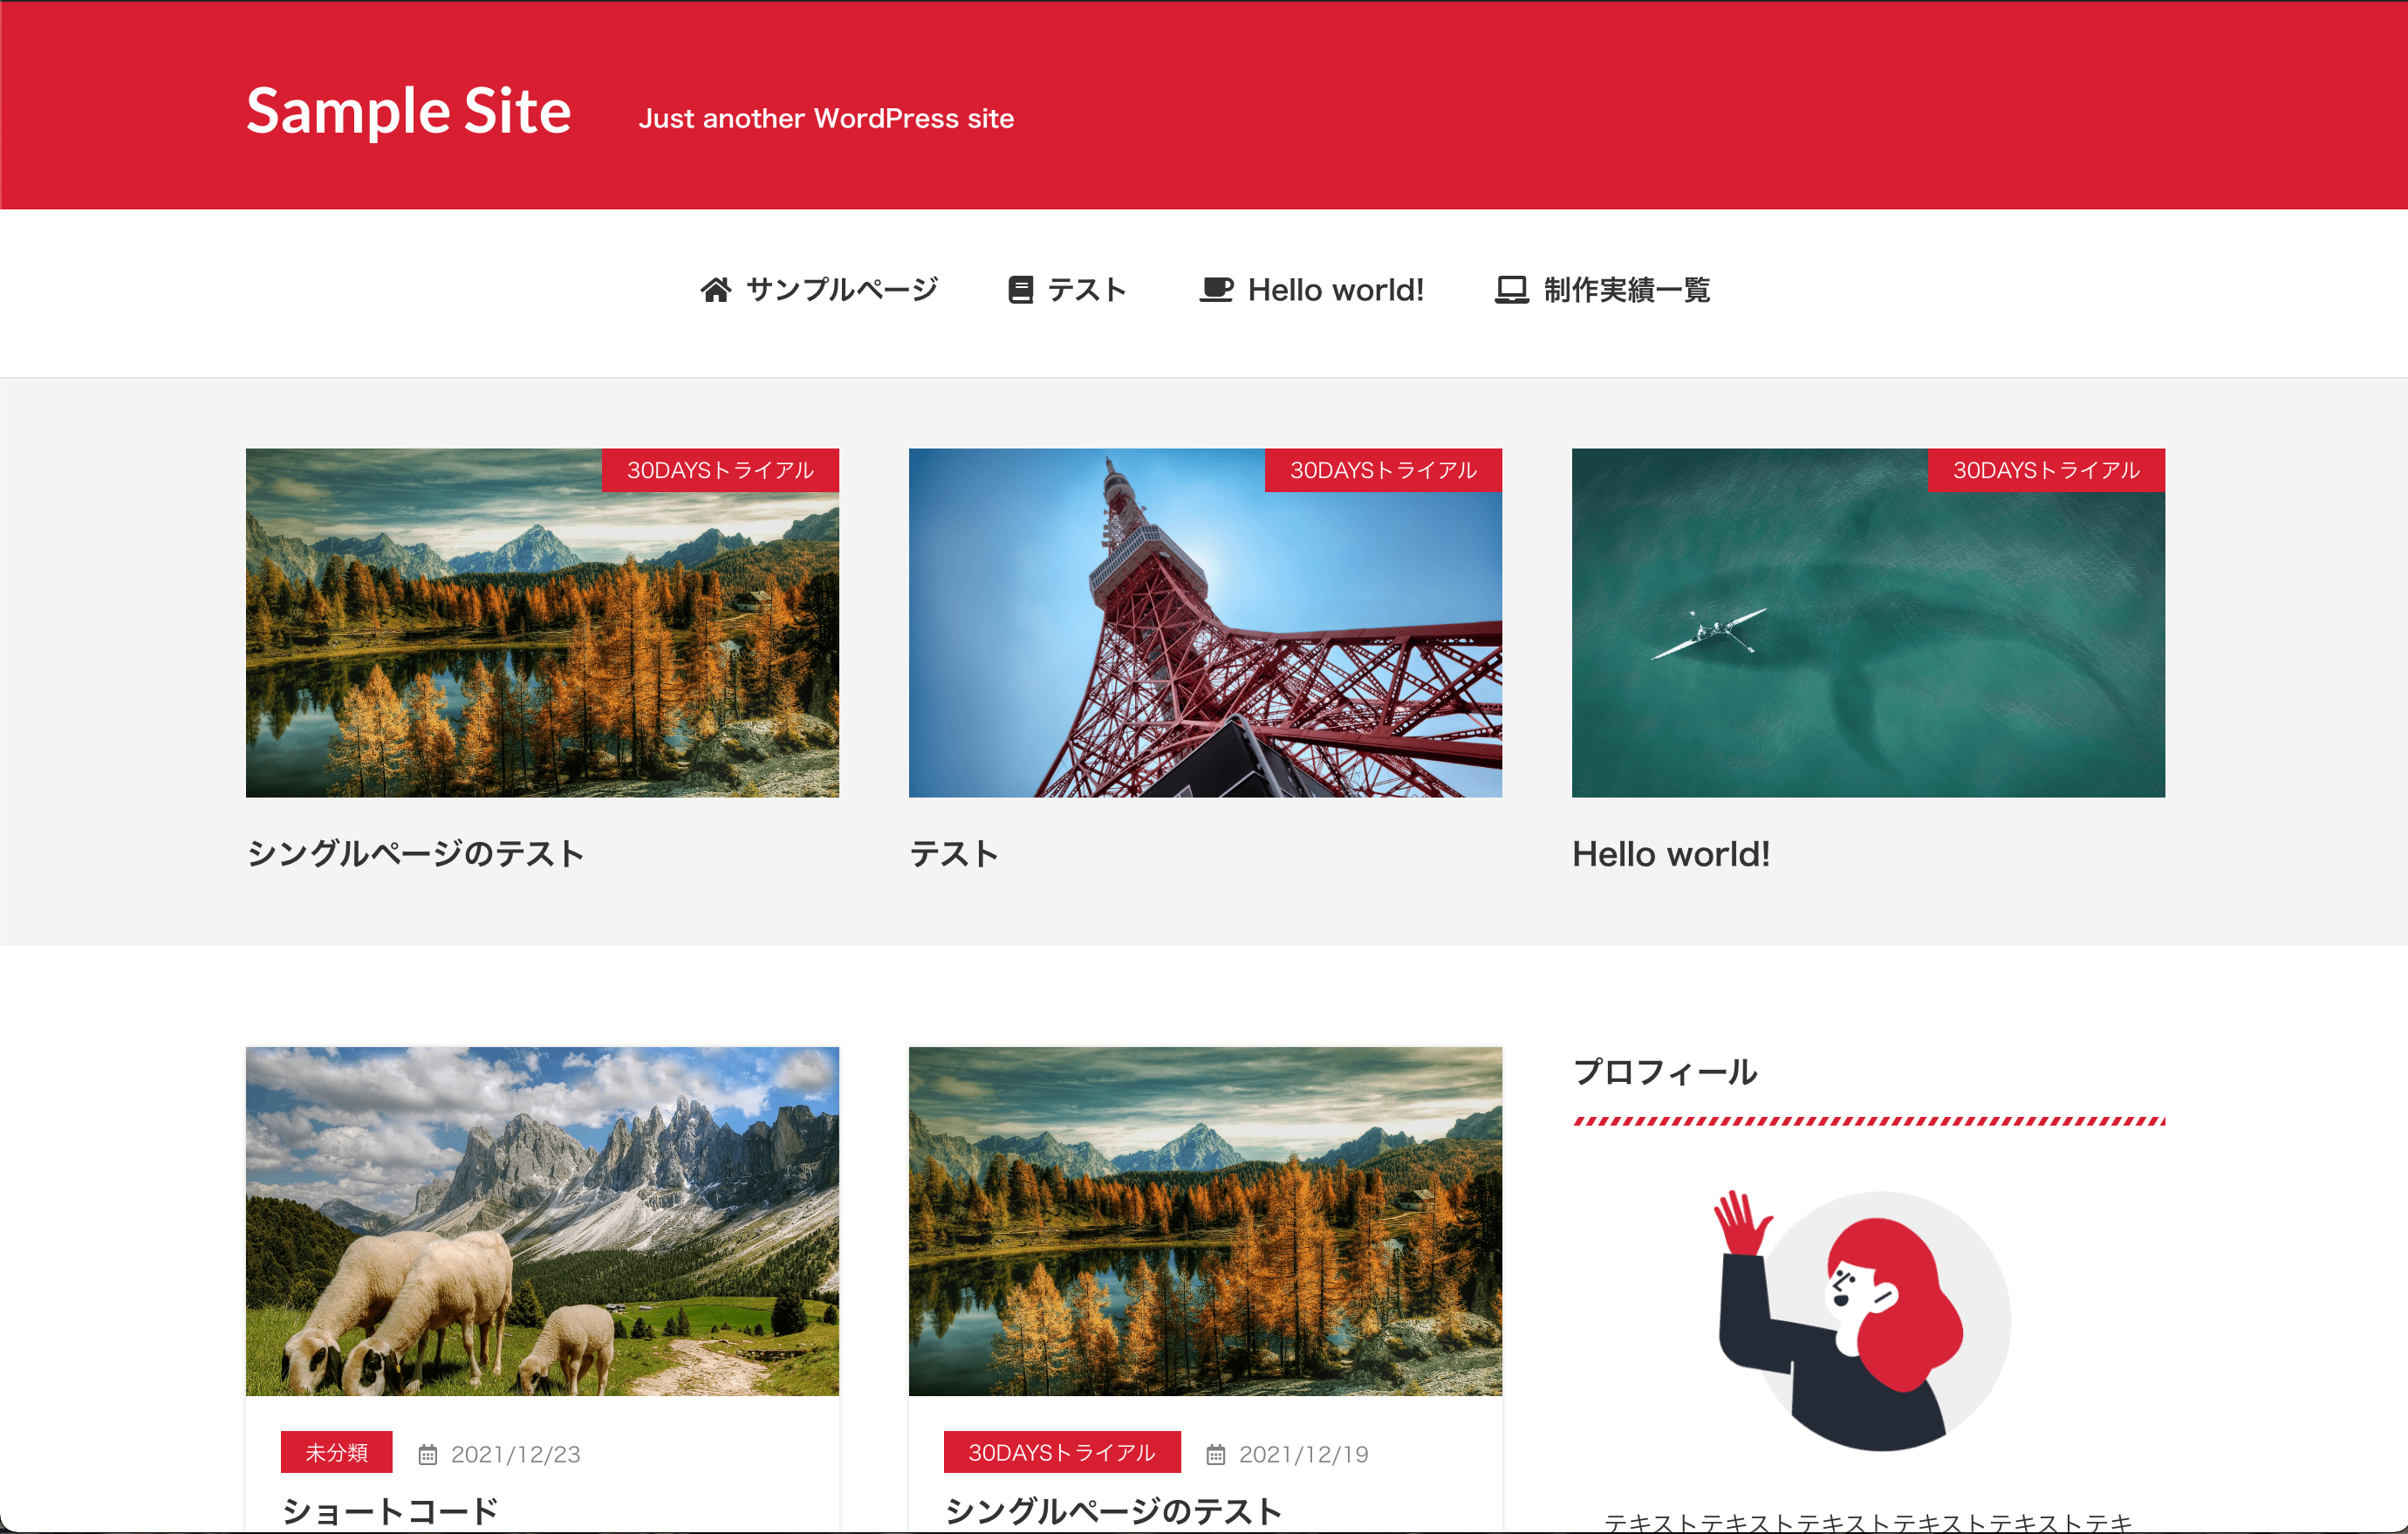Click the Sample Site title link
2408x1534 pixels.
click(408, 111)
